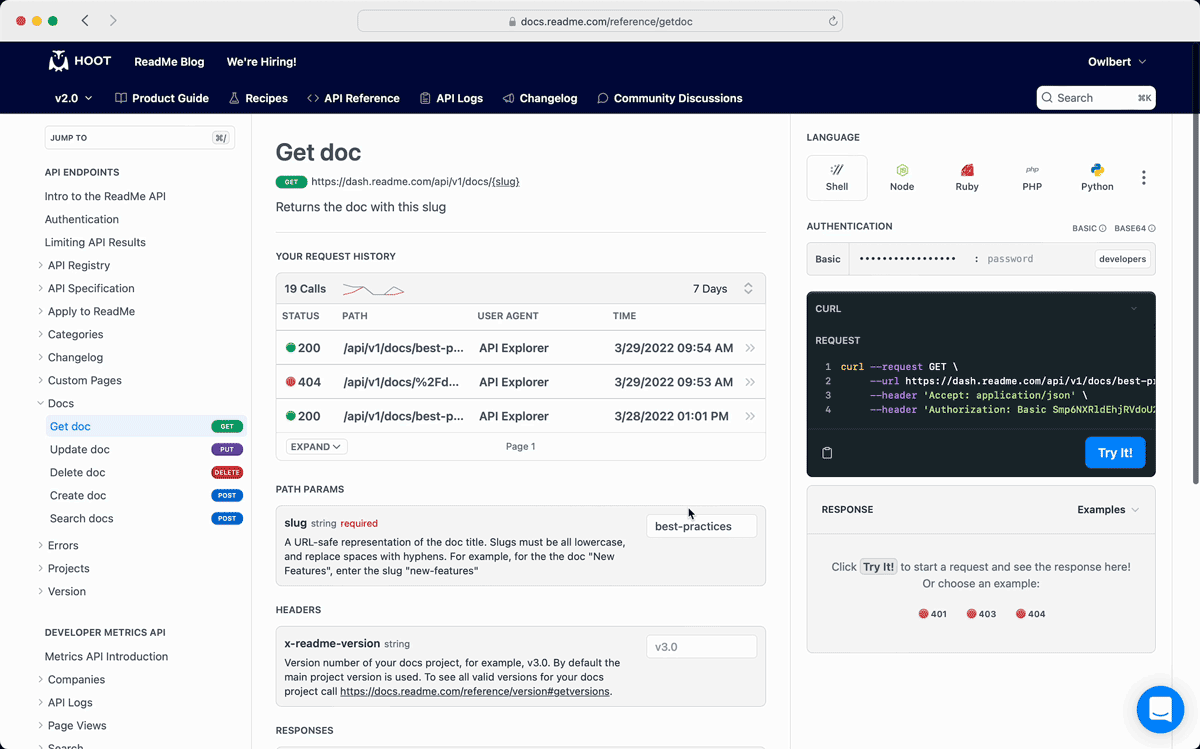Open the response Examples dropdown
The image size is (1200, 749).
[1108, 510]
